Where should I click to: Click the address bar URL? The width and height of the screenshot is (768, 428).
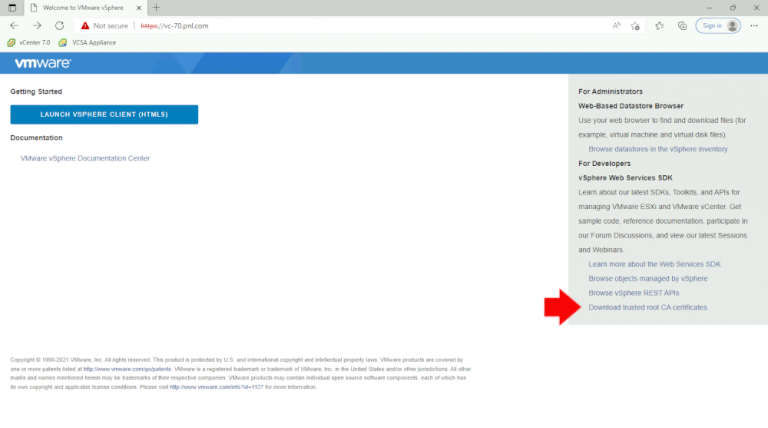[174, 25]
